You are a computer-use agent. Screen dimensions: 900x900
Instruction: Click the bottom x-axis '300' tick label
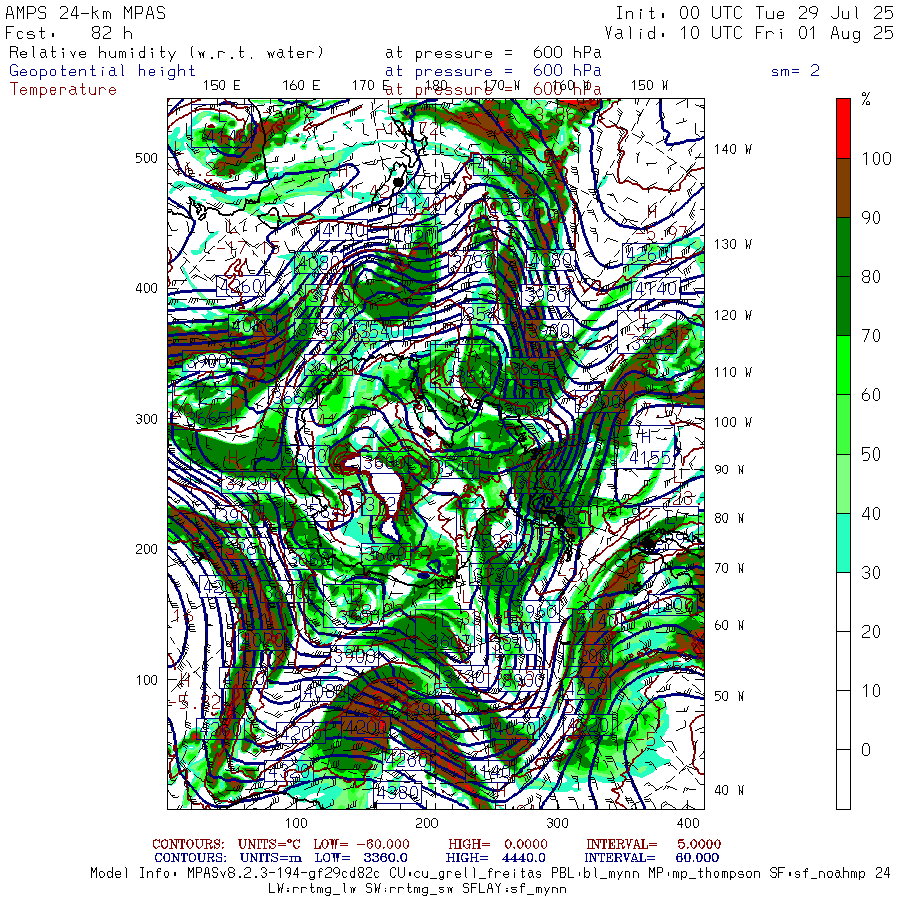point(557,824)
